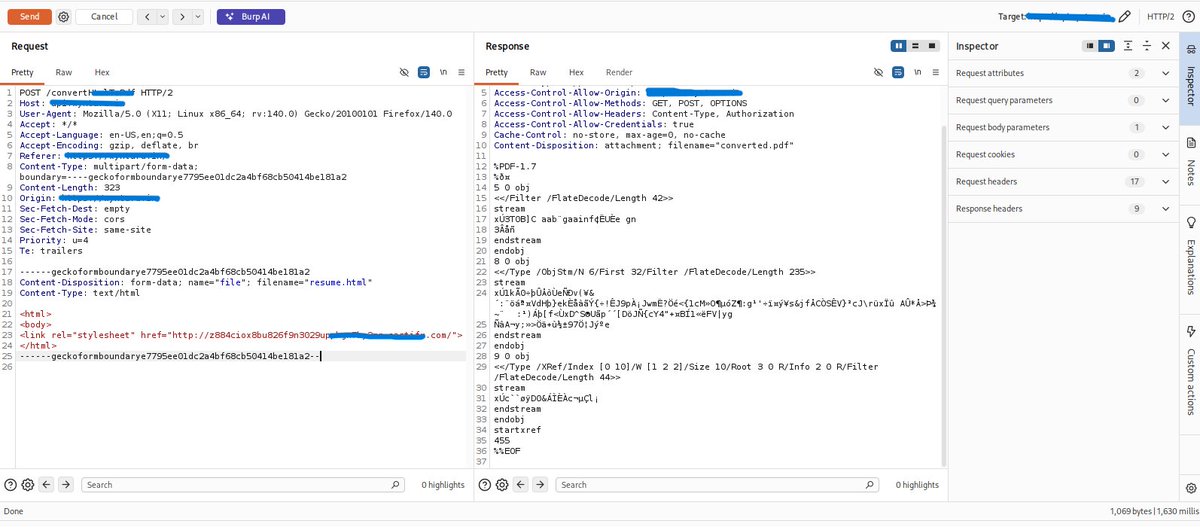
Task: Close the Inspector panel
Action: pos(1166,46)
